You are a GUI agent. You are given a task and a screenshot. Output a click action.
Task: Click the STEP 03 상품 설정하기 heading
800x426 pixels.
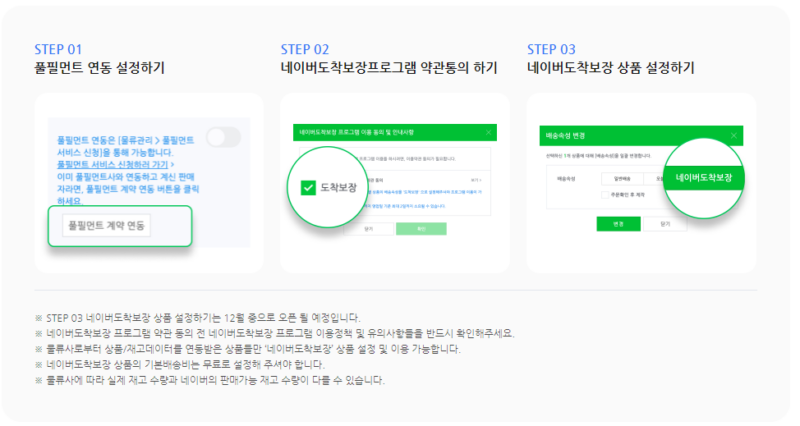(x=610, y=69)
